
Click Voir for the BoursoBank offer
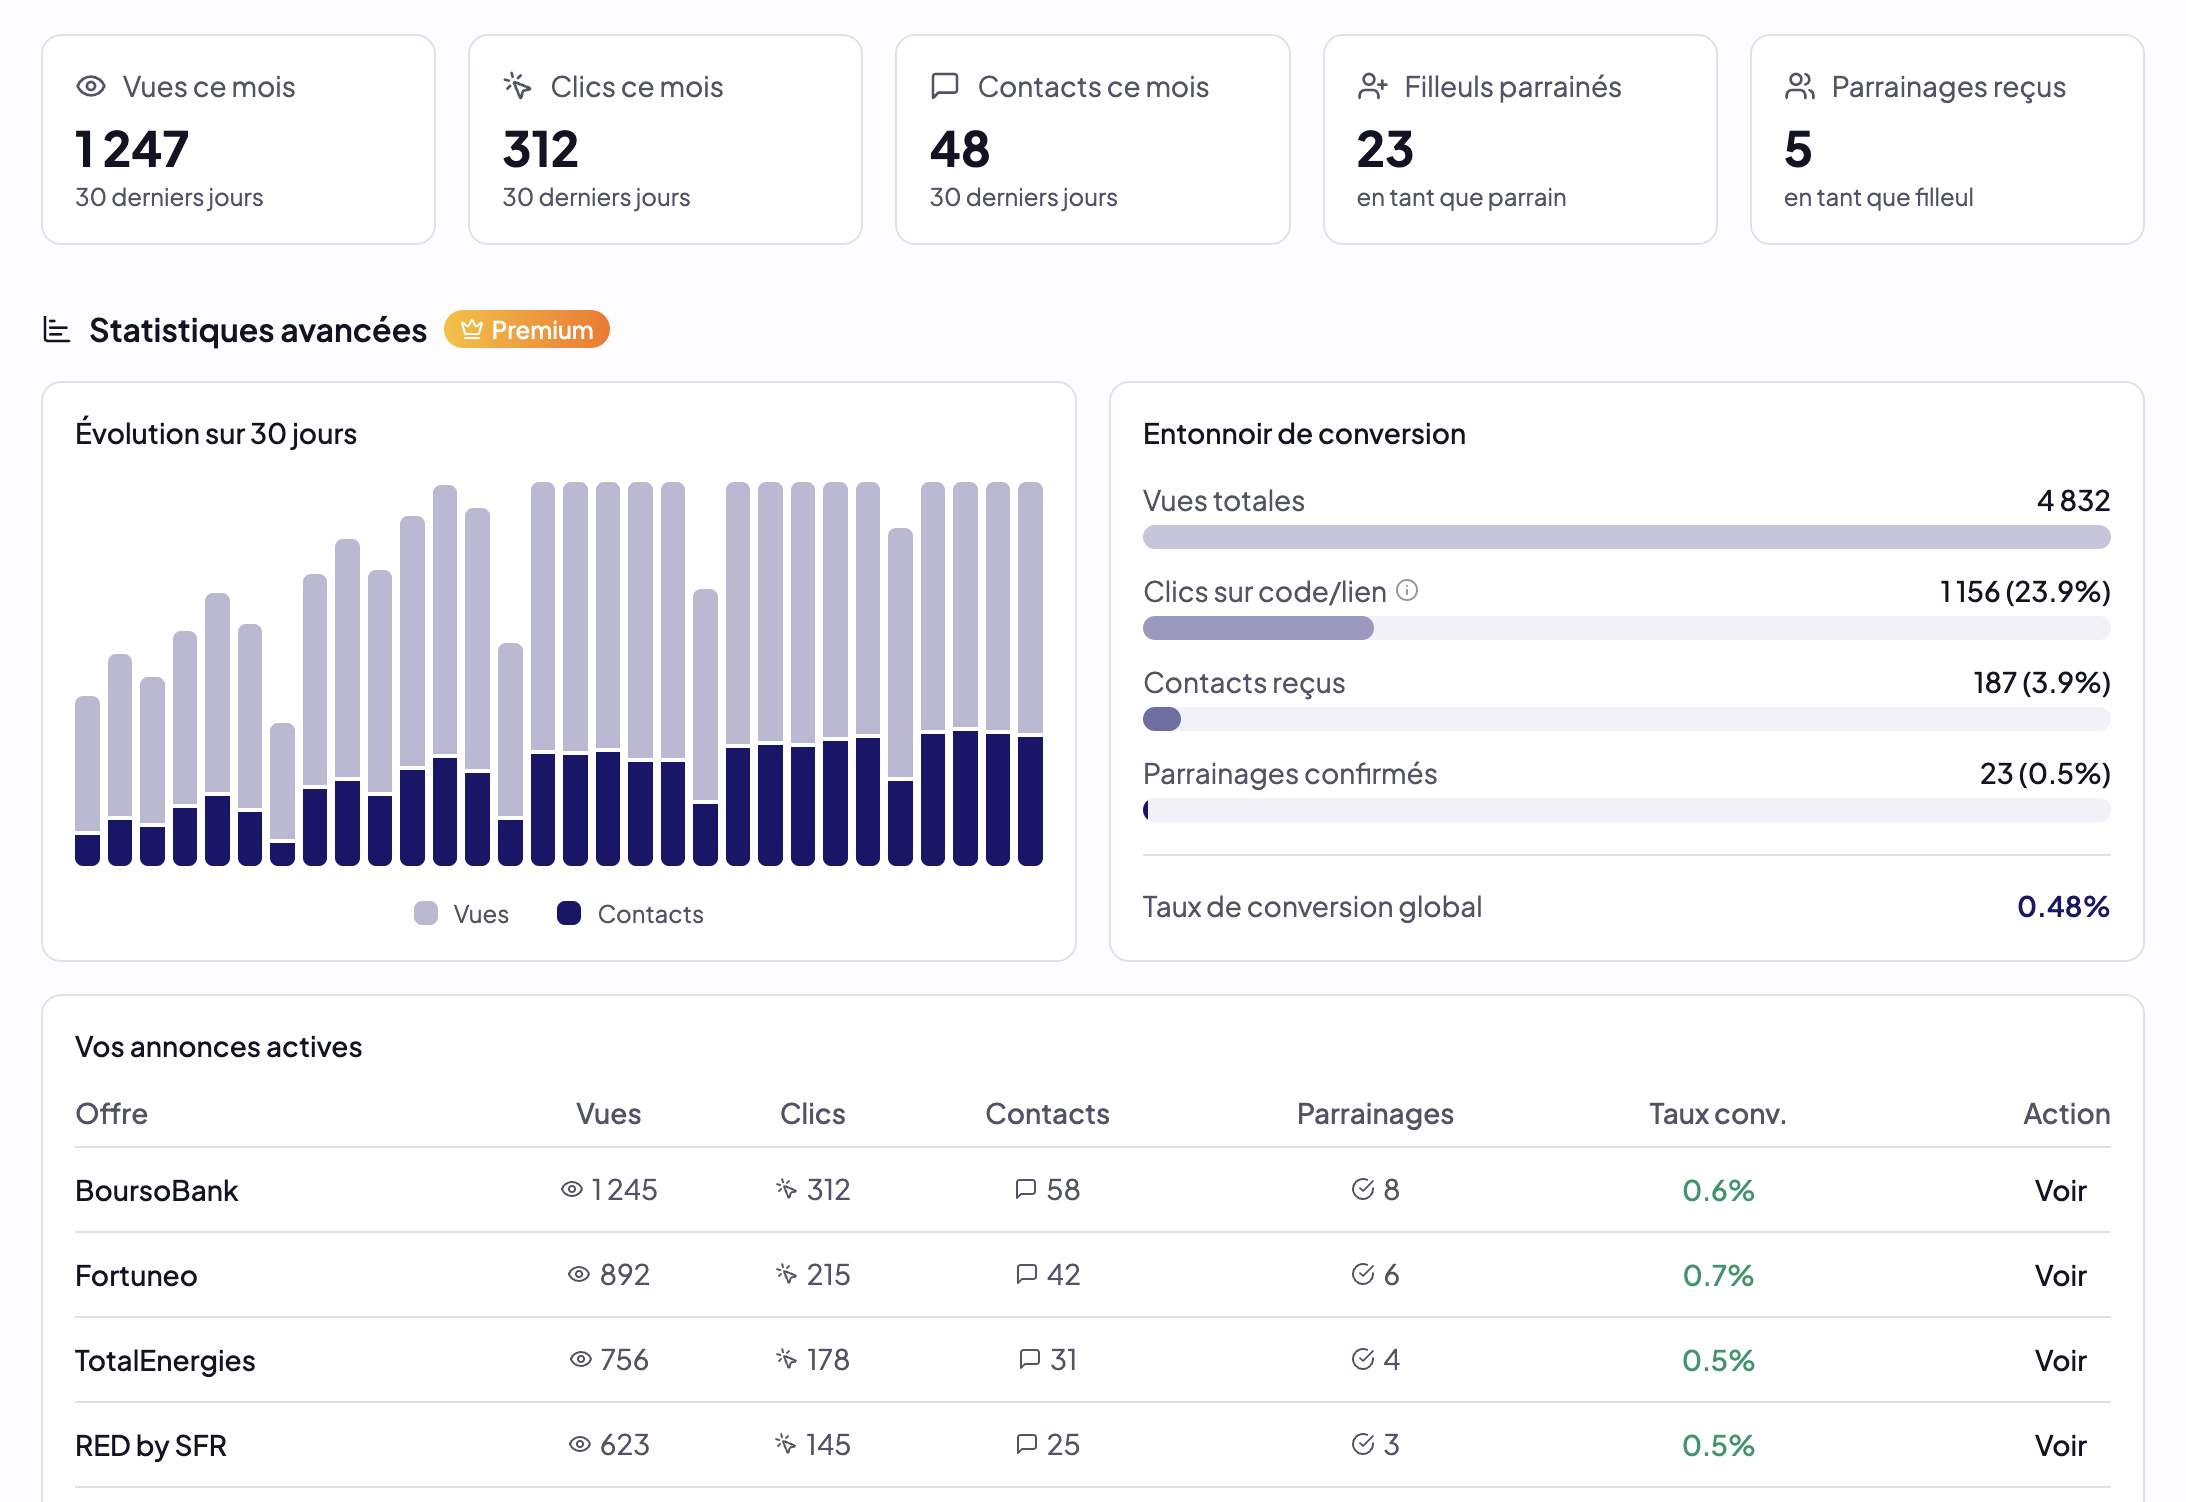pos(2060,1190)
